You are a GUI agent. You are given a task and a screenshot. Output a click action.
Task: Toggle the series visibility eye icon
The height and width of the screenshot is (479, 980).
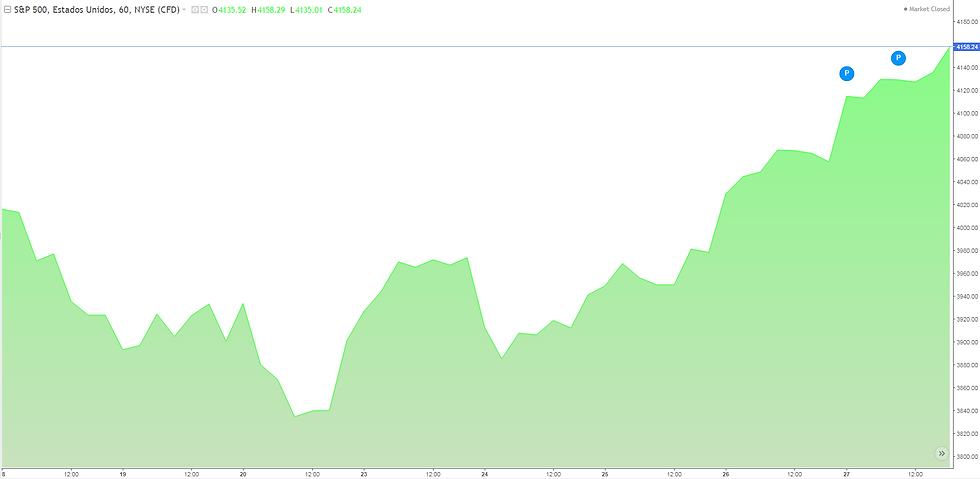(195, 10)
